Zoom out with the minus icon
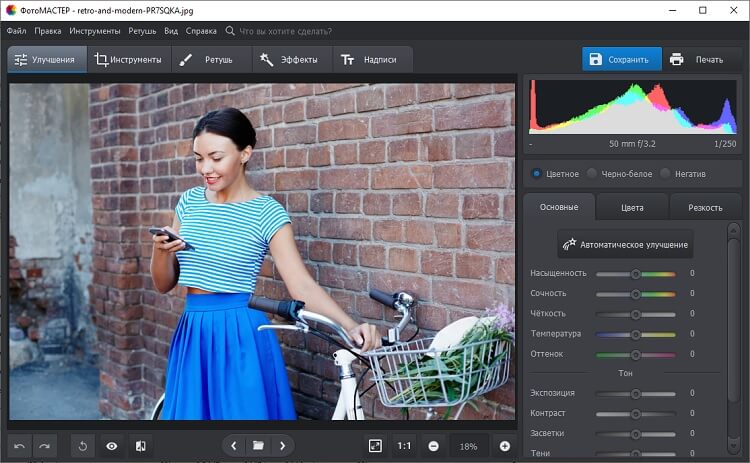The height and width of the screenshot is (463, 750). click(433, 446)
